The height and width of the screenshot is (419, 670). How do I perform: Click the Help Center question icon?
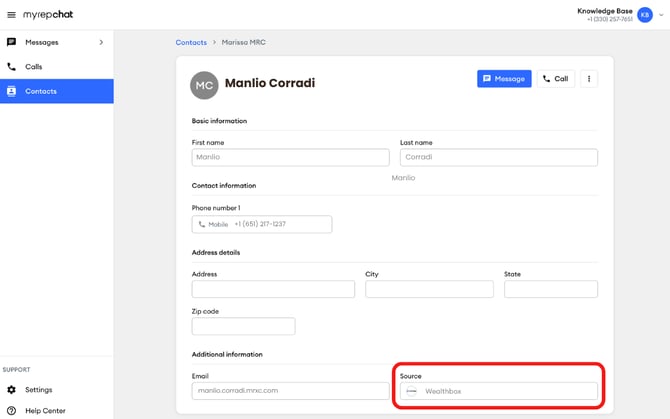[12, 410]
